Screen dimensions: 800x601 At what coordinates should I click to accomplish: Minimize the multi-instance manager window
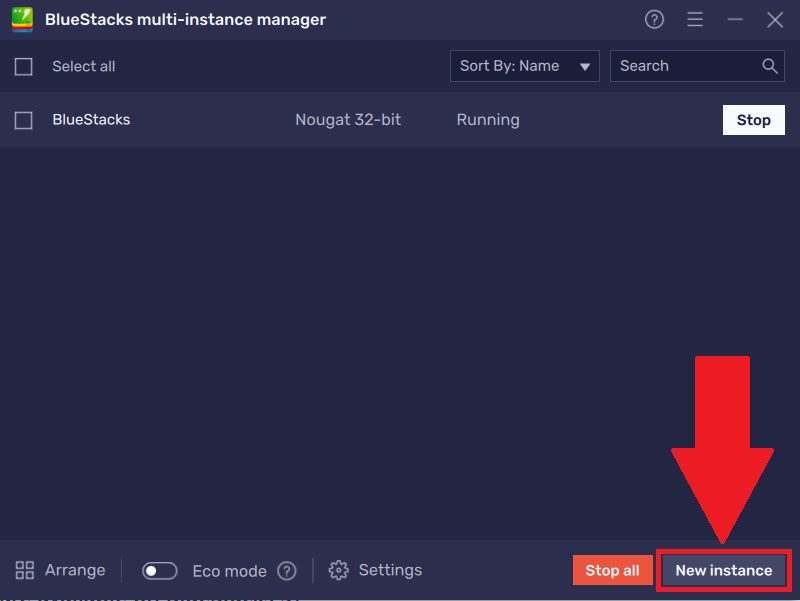735,19
